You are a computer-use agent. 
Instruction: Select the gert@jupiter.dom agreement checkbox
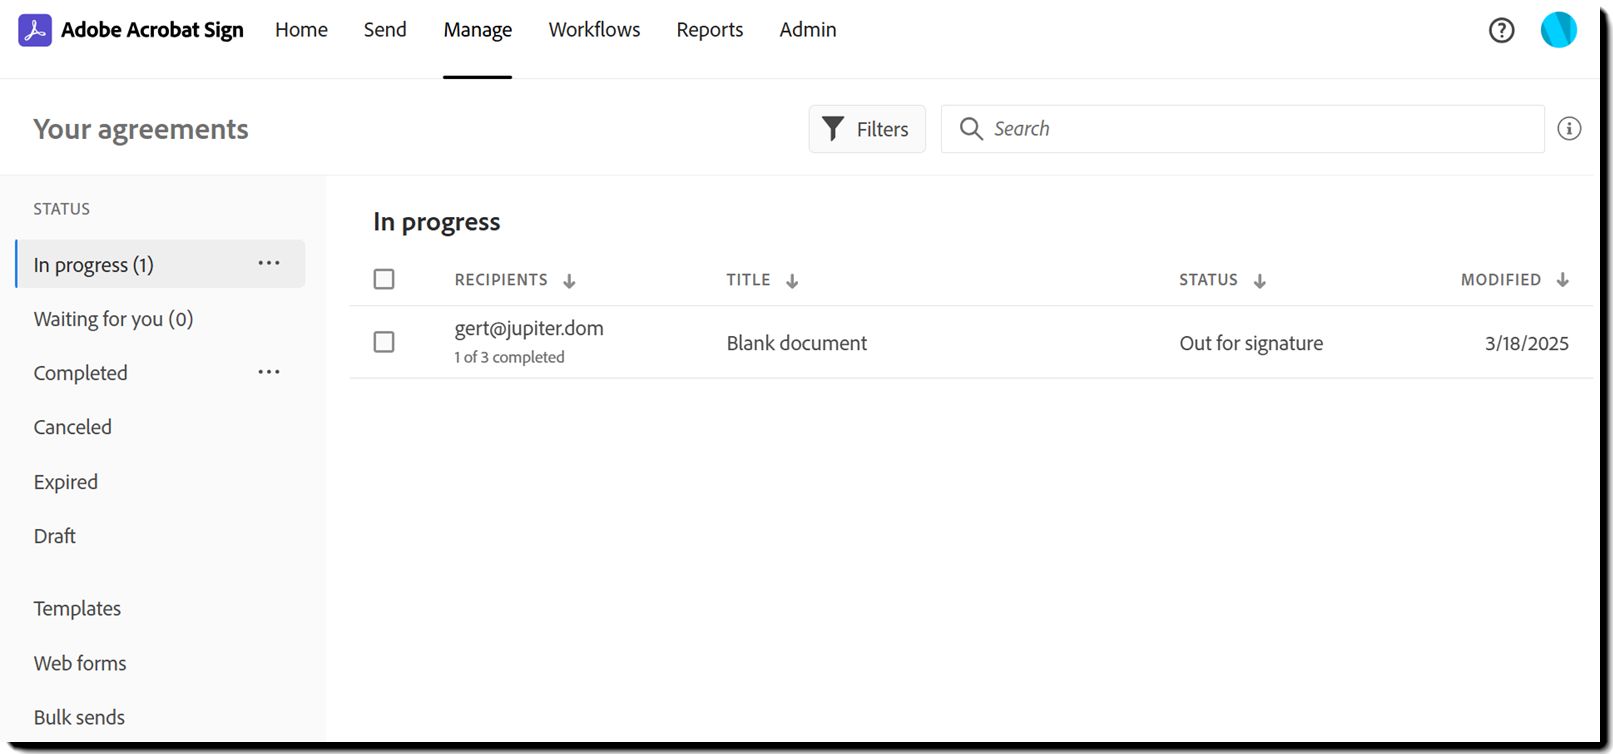384,342
